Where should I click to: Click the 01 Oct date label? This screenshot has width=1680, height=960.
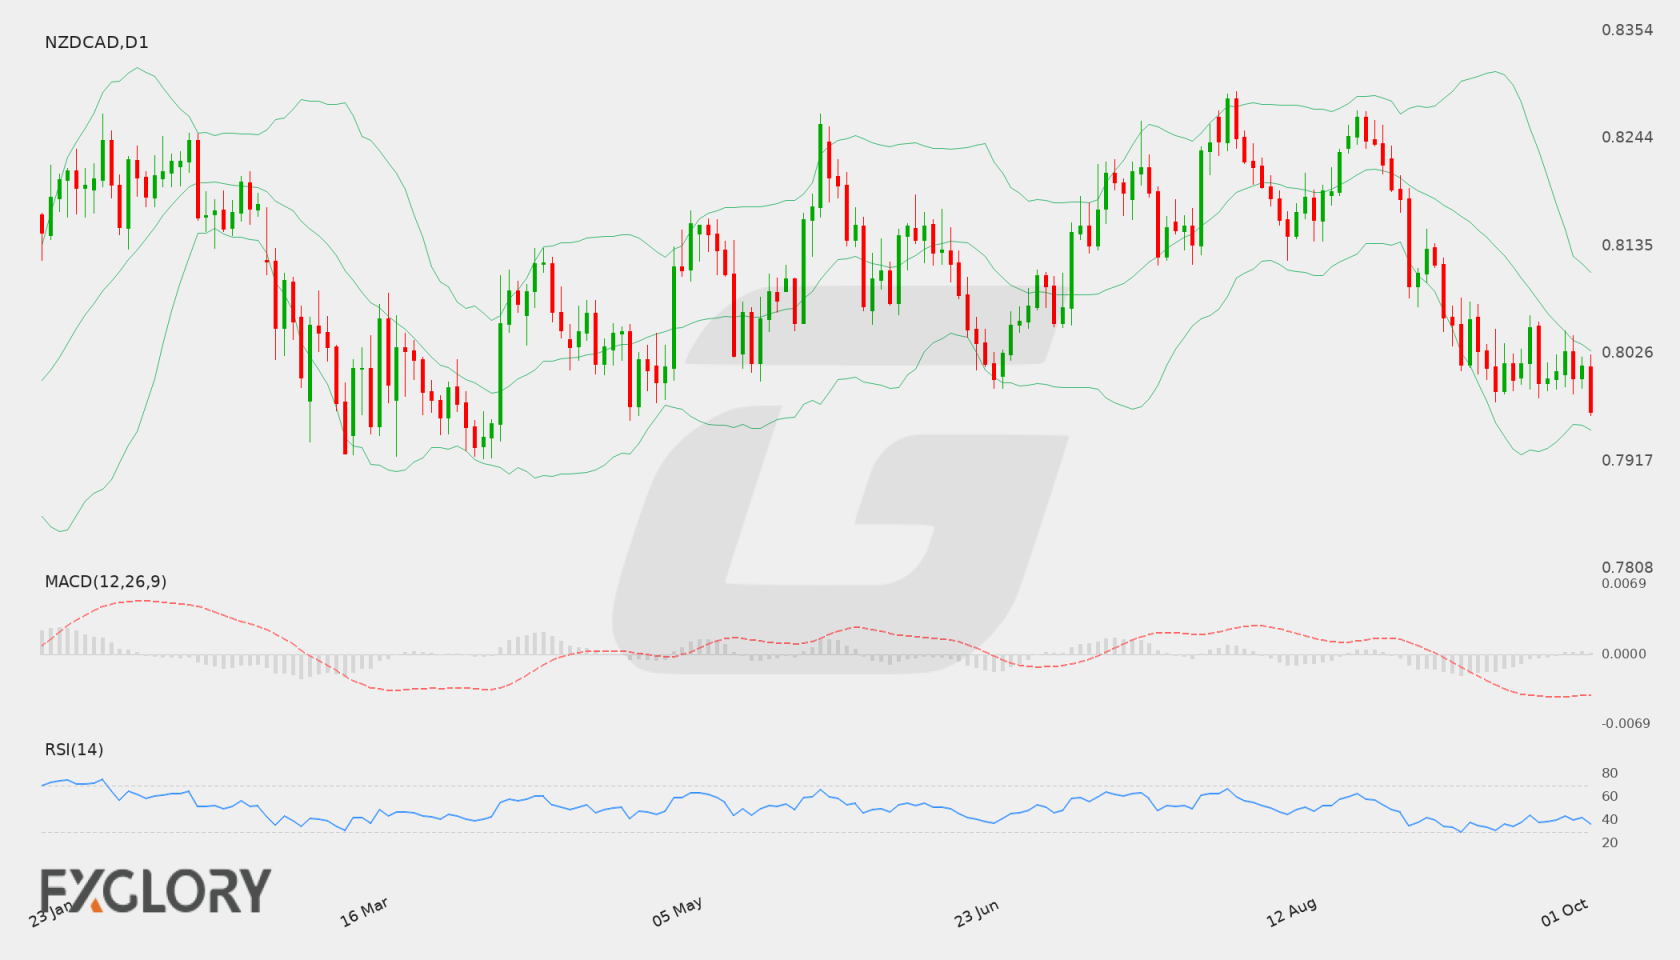pyautogui.click(x=1564, y=912)
